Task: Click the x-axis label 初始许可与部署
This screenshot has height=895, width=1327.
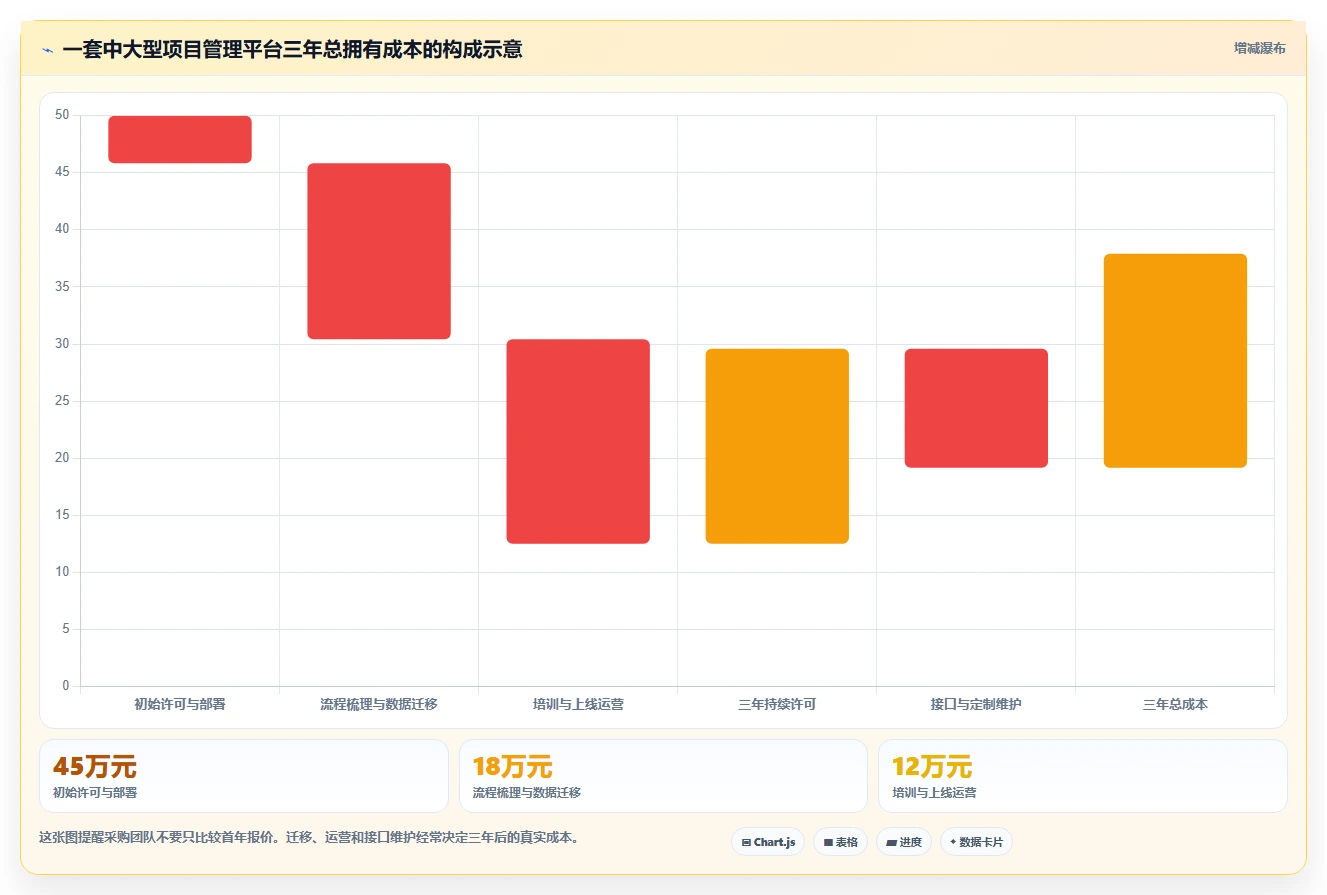Action: (x=180, y=704)
